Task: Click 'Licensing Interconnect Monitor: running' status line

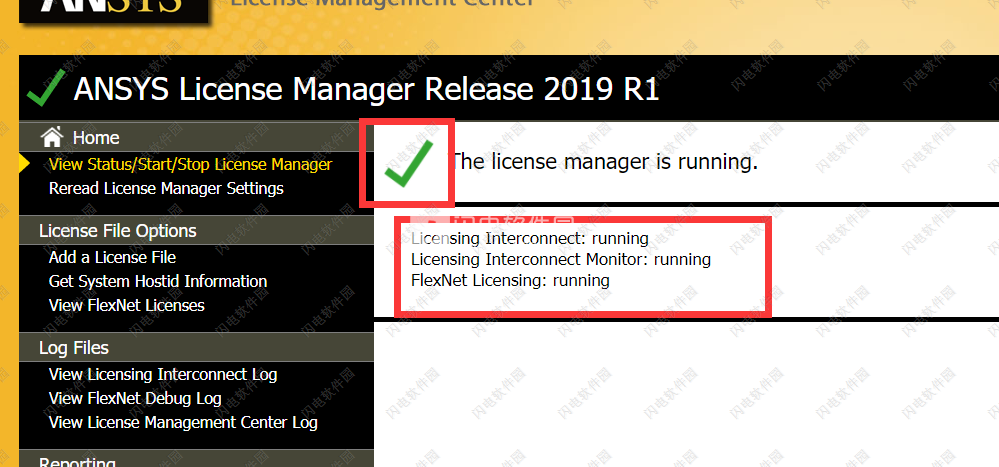Action: [561, 259]
